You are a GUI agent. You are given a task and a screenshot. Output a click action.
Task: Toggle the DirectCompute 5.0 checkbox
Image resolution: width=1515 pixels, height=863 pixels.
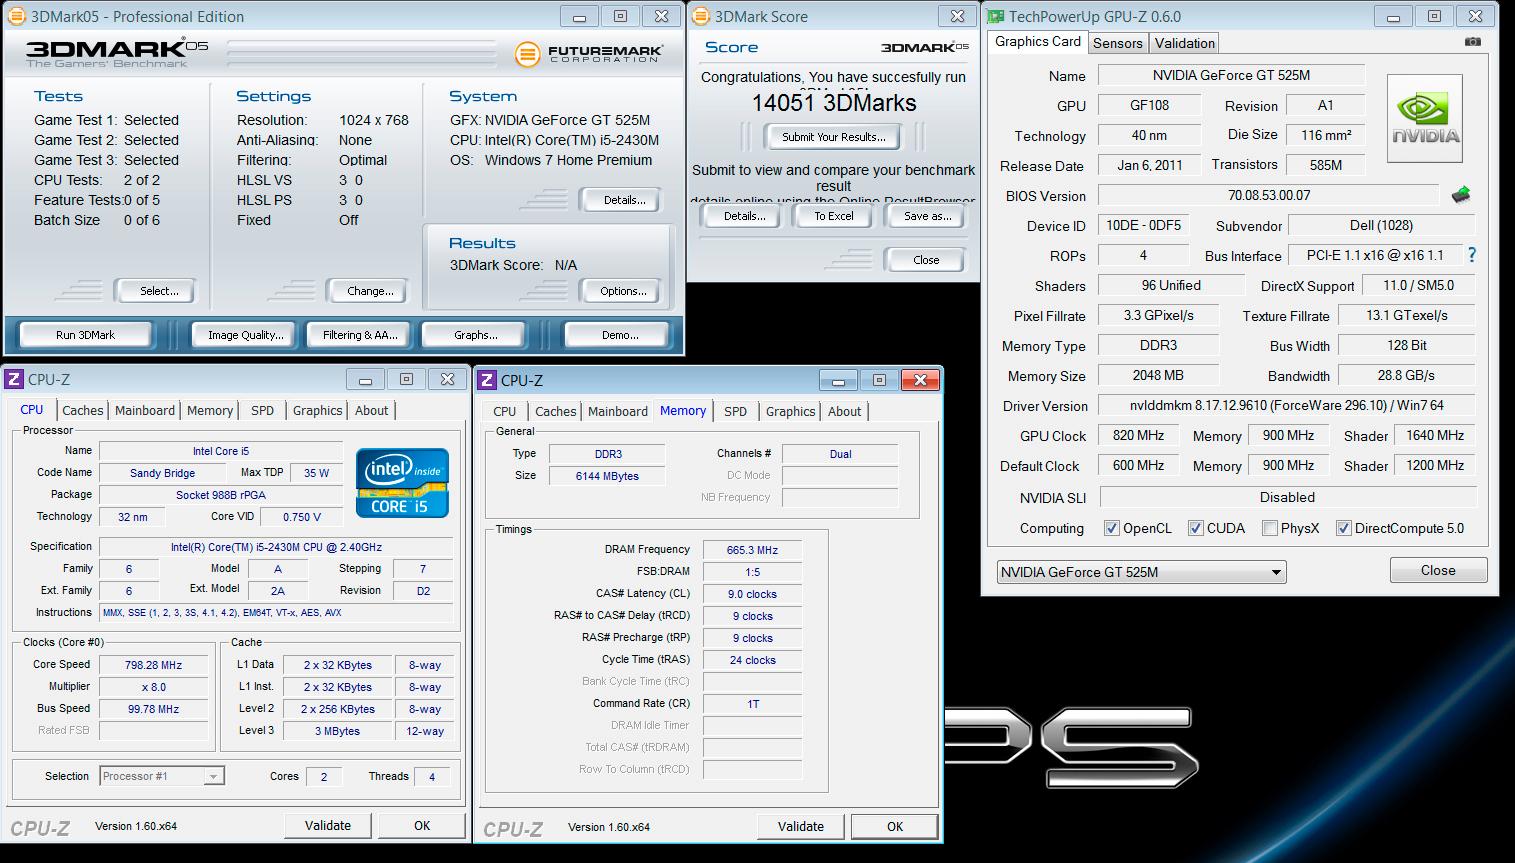1343,528
